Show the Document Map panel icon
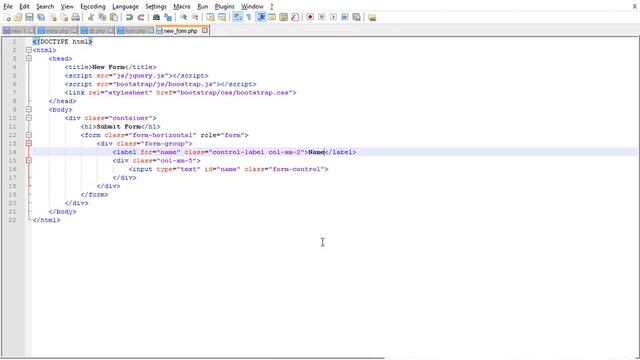 [283, 17]
